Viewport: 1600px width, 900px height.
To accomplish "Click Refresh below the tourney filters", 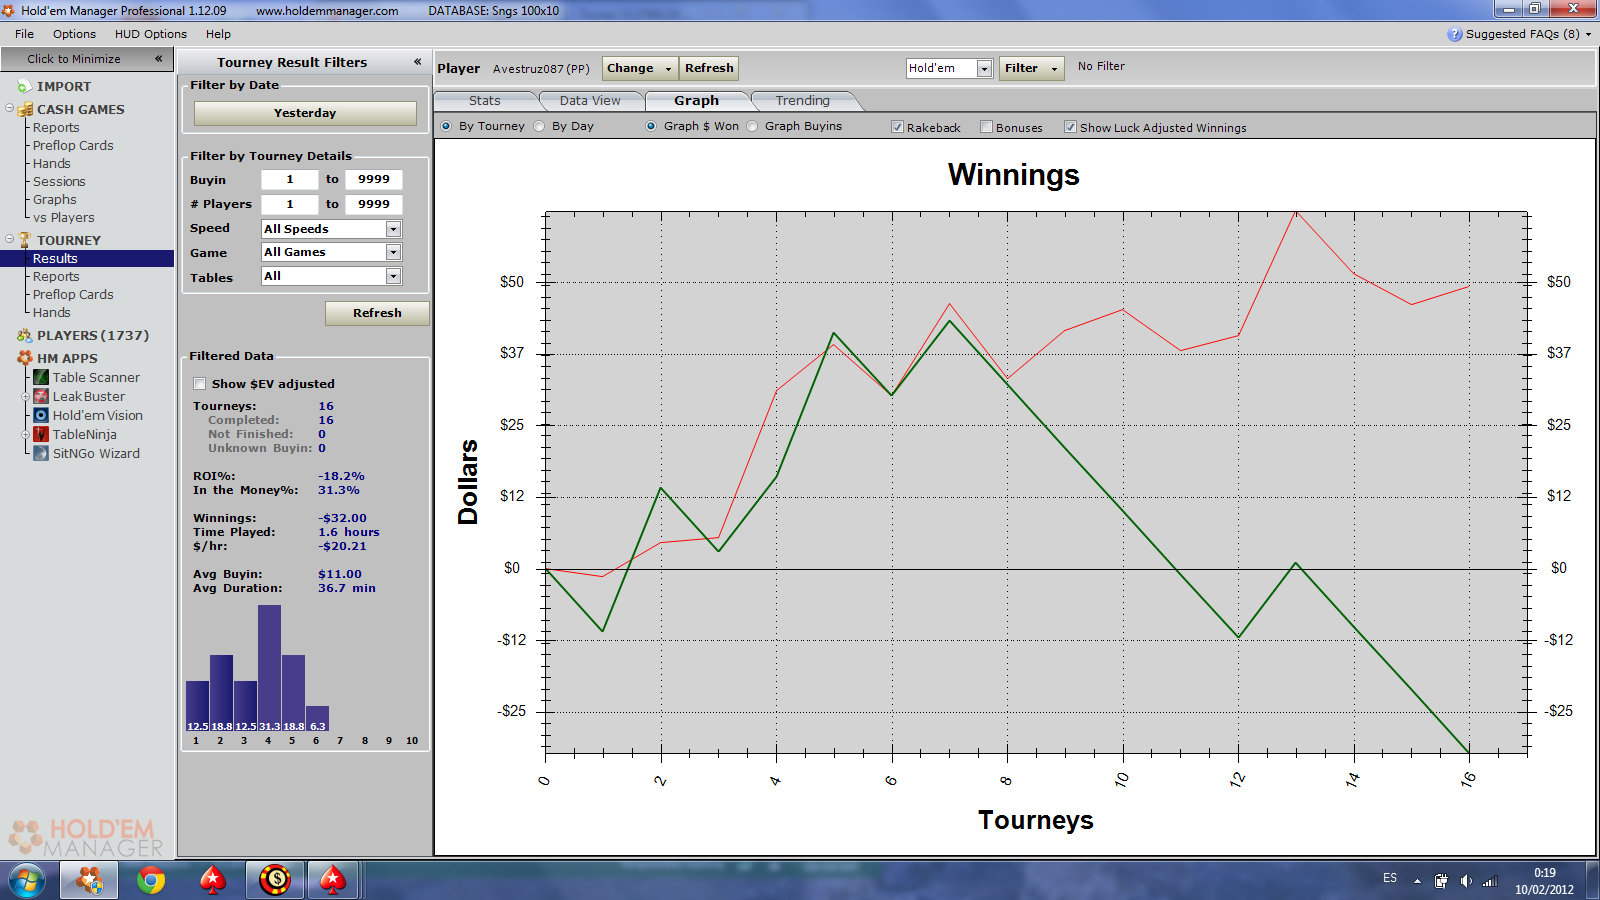I will 377,313.
